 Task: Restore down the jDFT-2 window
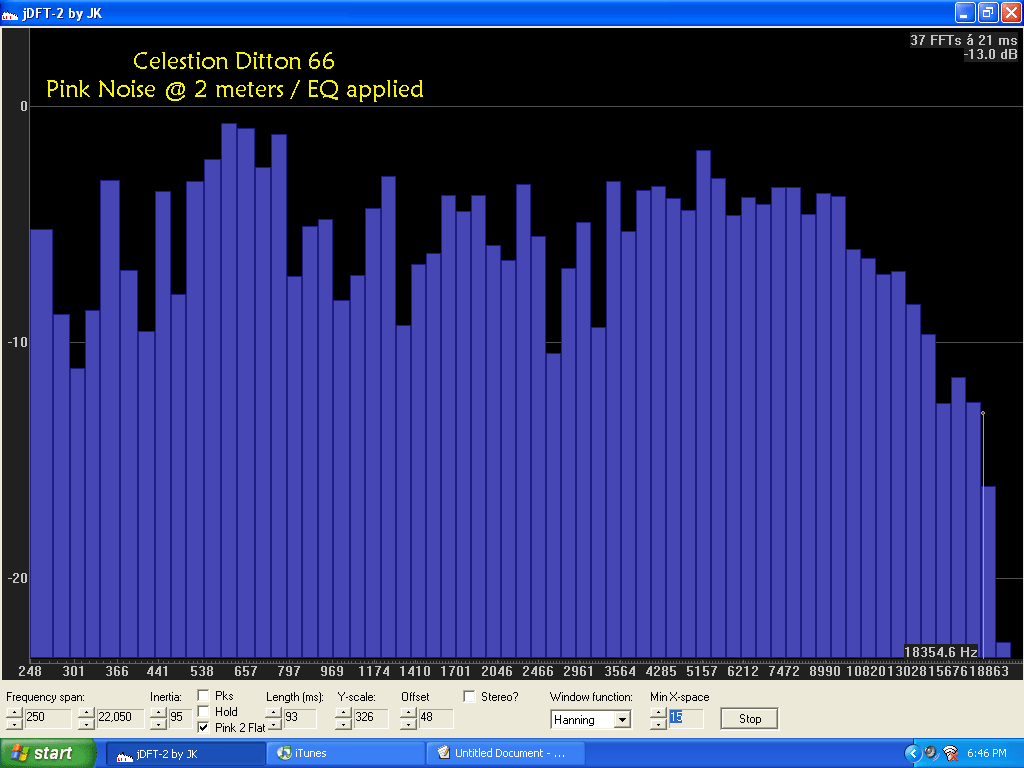click(x=987, y=12)
